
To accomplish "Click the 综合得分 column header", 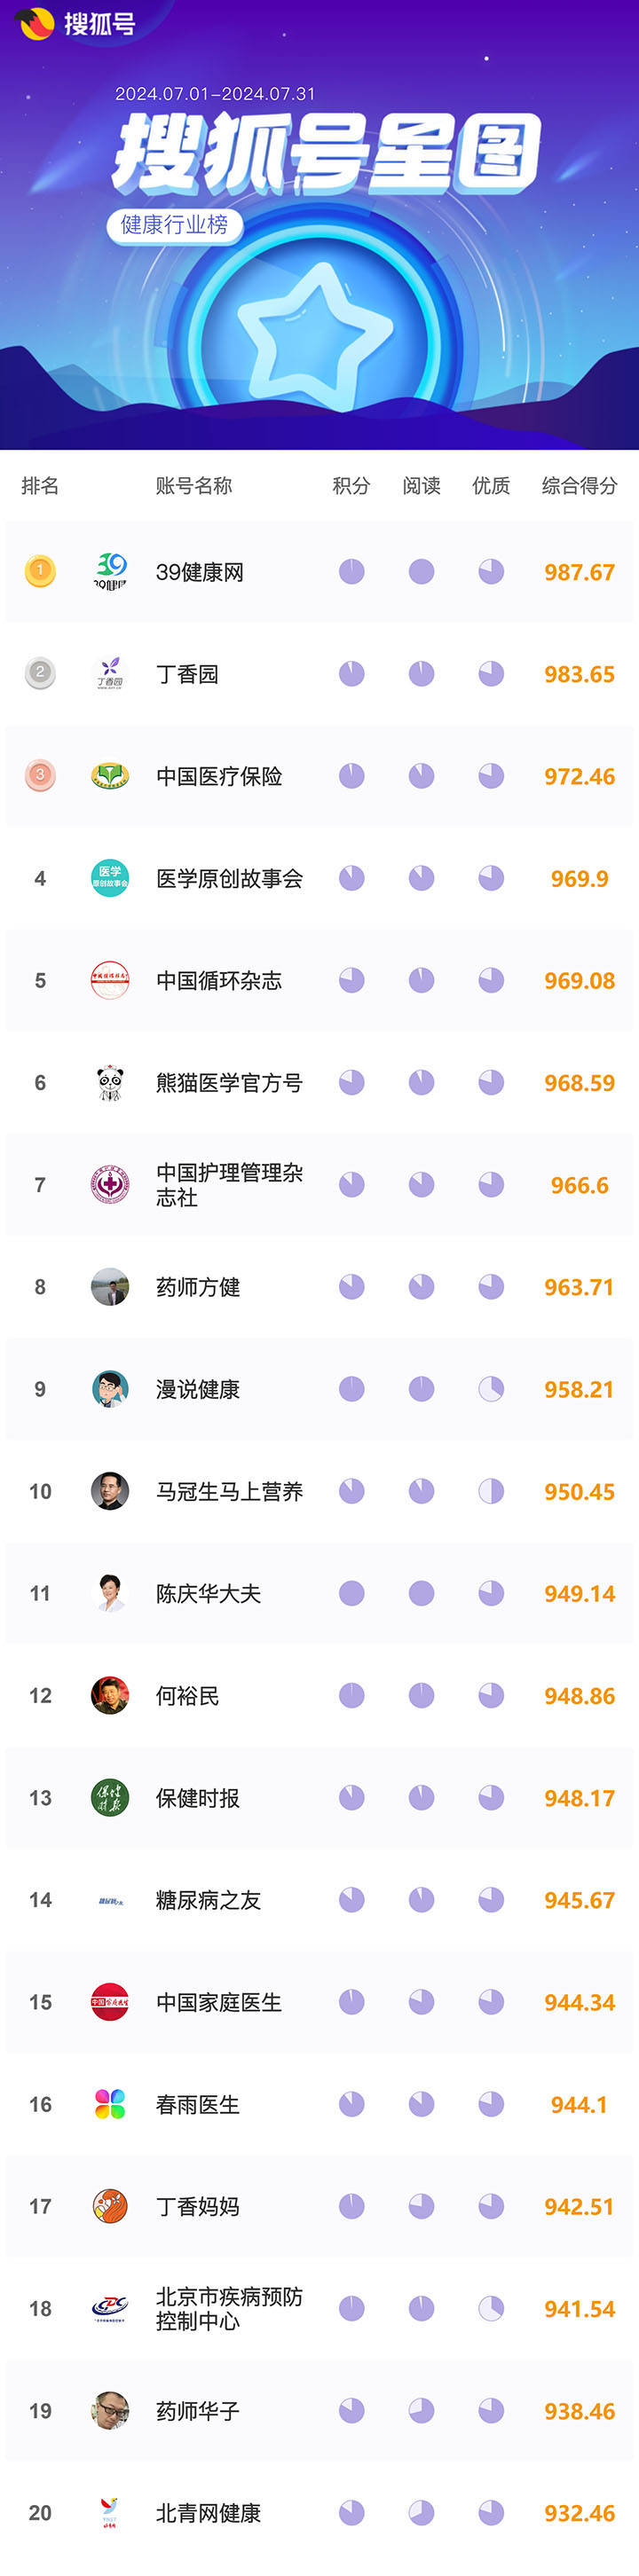I will click(x=579, y=486).
